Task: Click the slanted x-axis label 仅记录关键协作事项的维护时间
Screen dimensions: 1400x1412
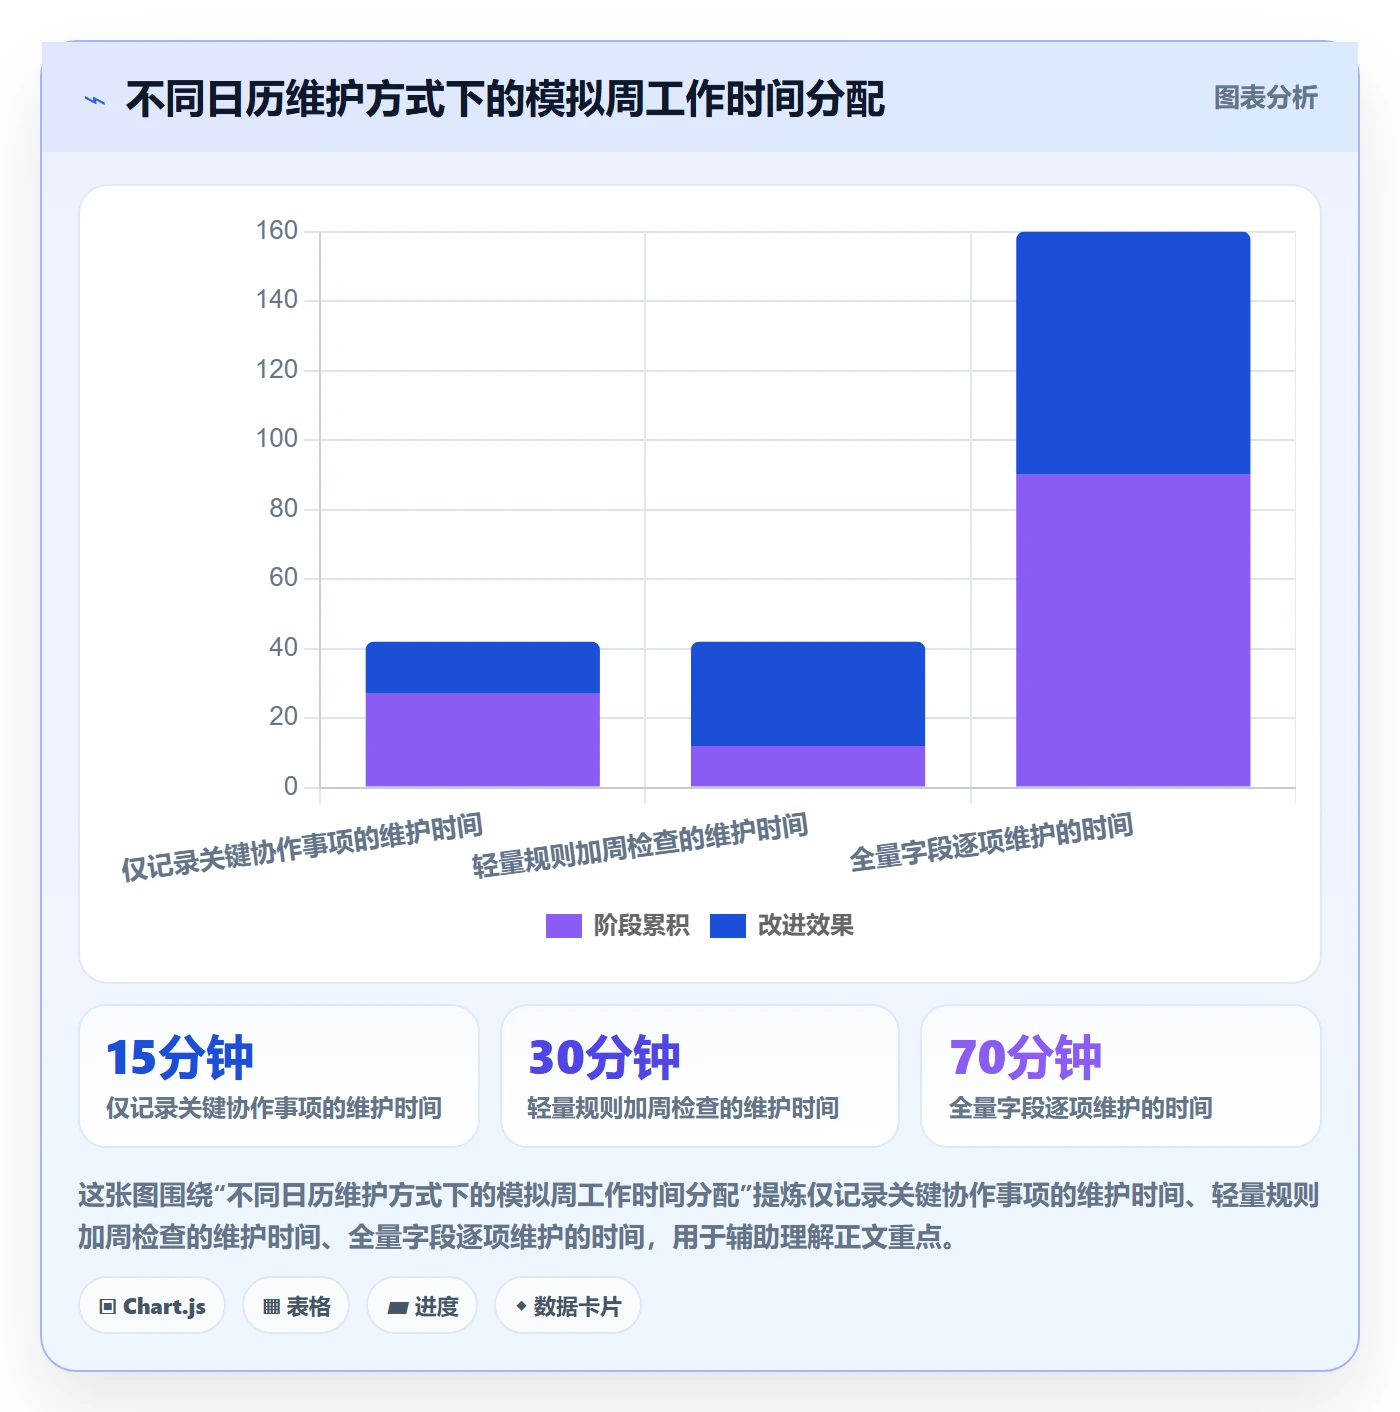Action: 302,847
